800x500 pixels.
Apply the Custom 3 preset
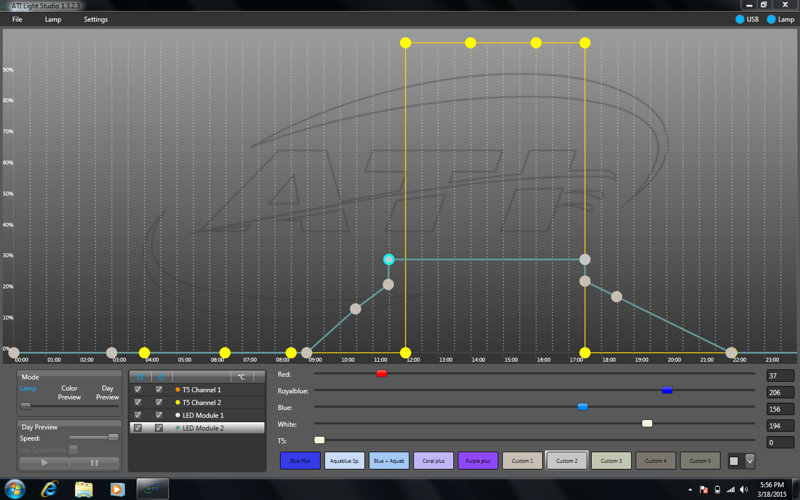[x=611, y=461]
